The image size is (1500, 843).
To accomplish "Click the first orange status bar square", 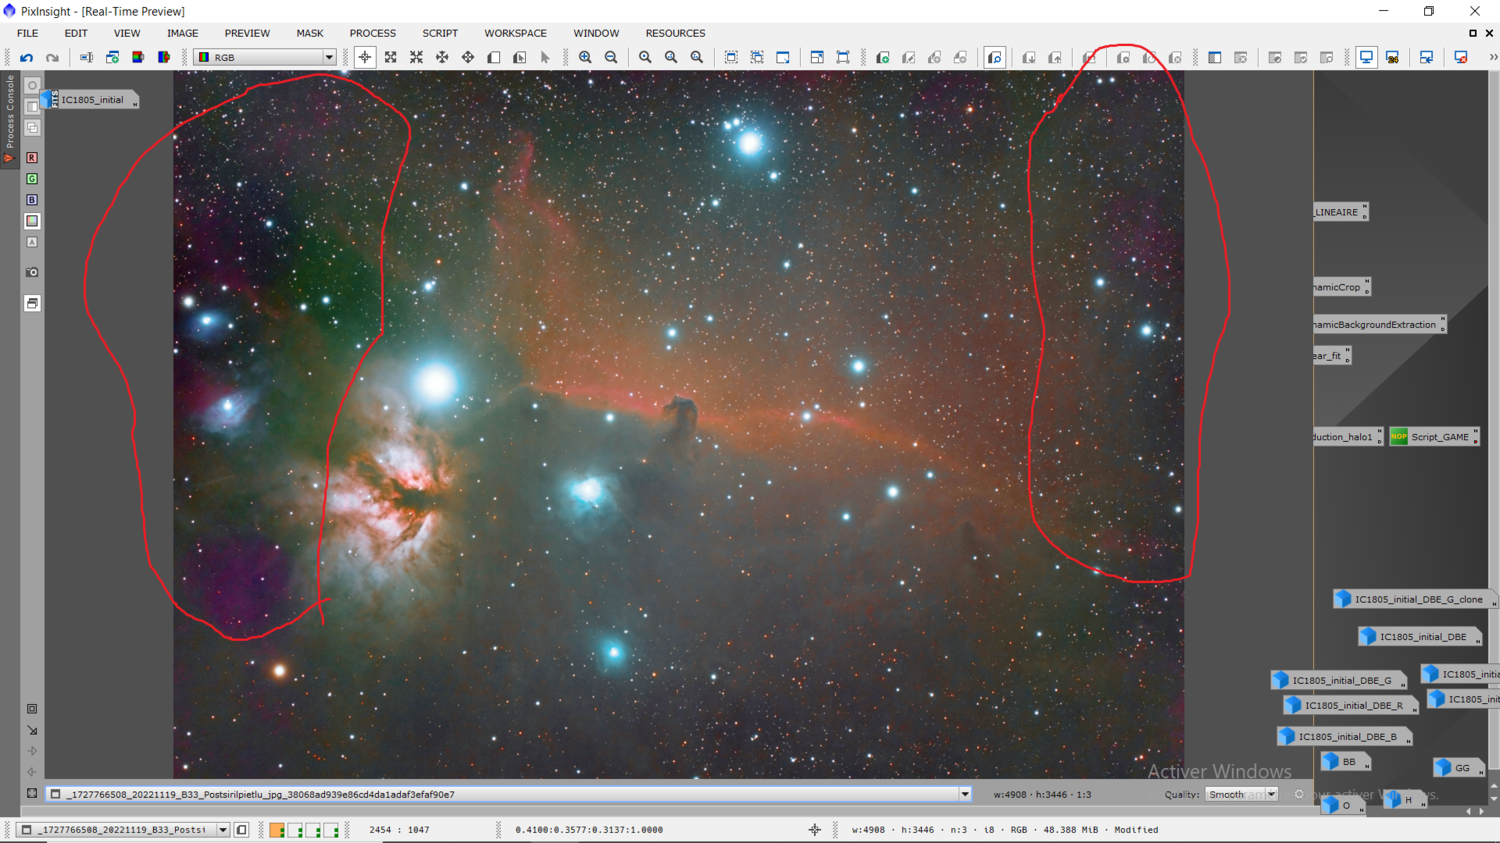I will tap(277, 830).
